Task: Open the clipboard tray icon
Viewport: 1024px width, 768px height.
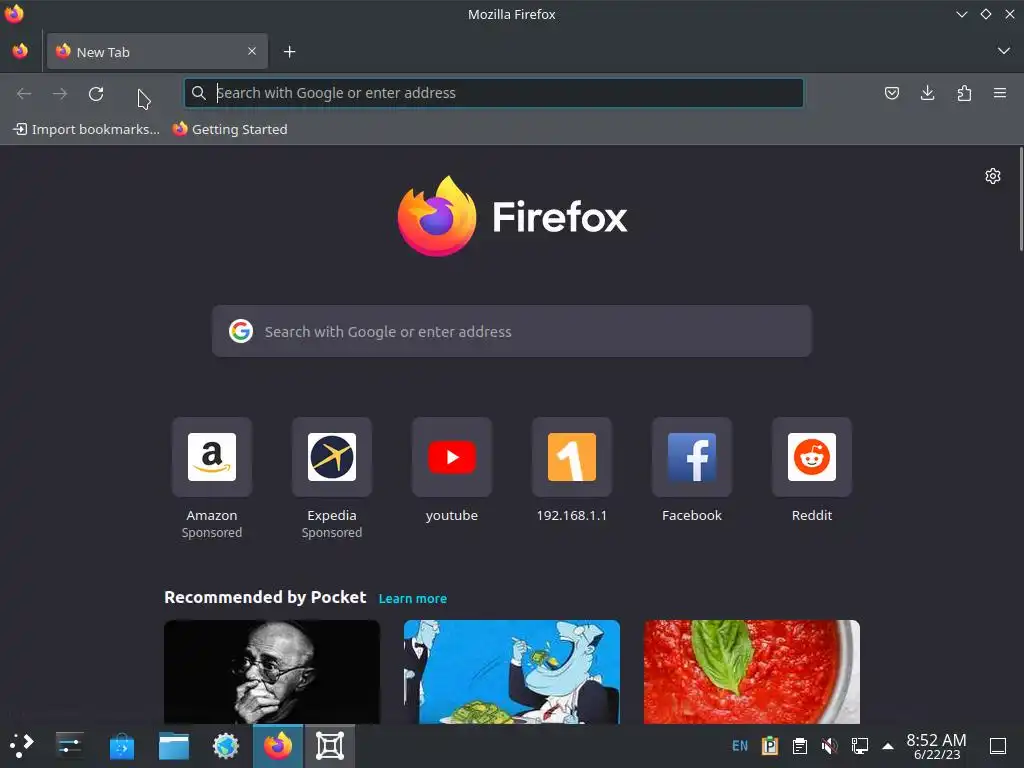Action: pos(800,746)
